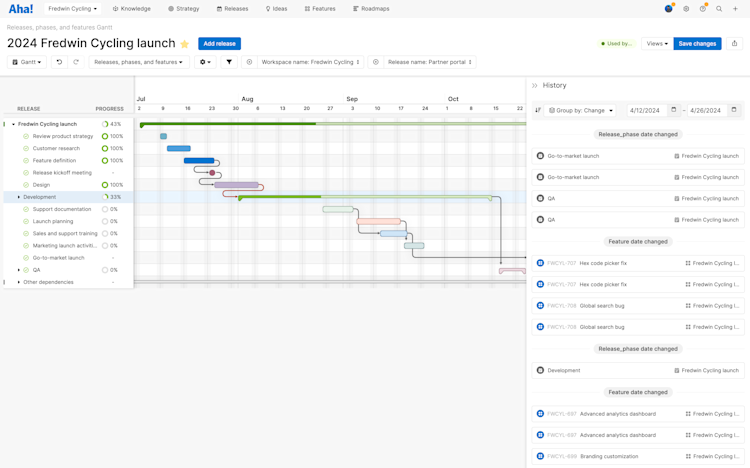This screenshot has height=468, width=750.
Task: Click the plus add icon in top bar
Action: 735,9
